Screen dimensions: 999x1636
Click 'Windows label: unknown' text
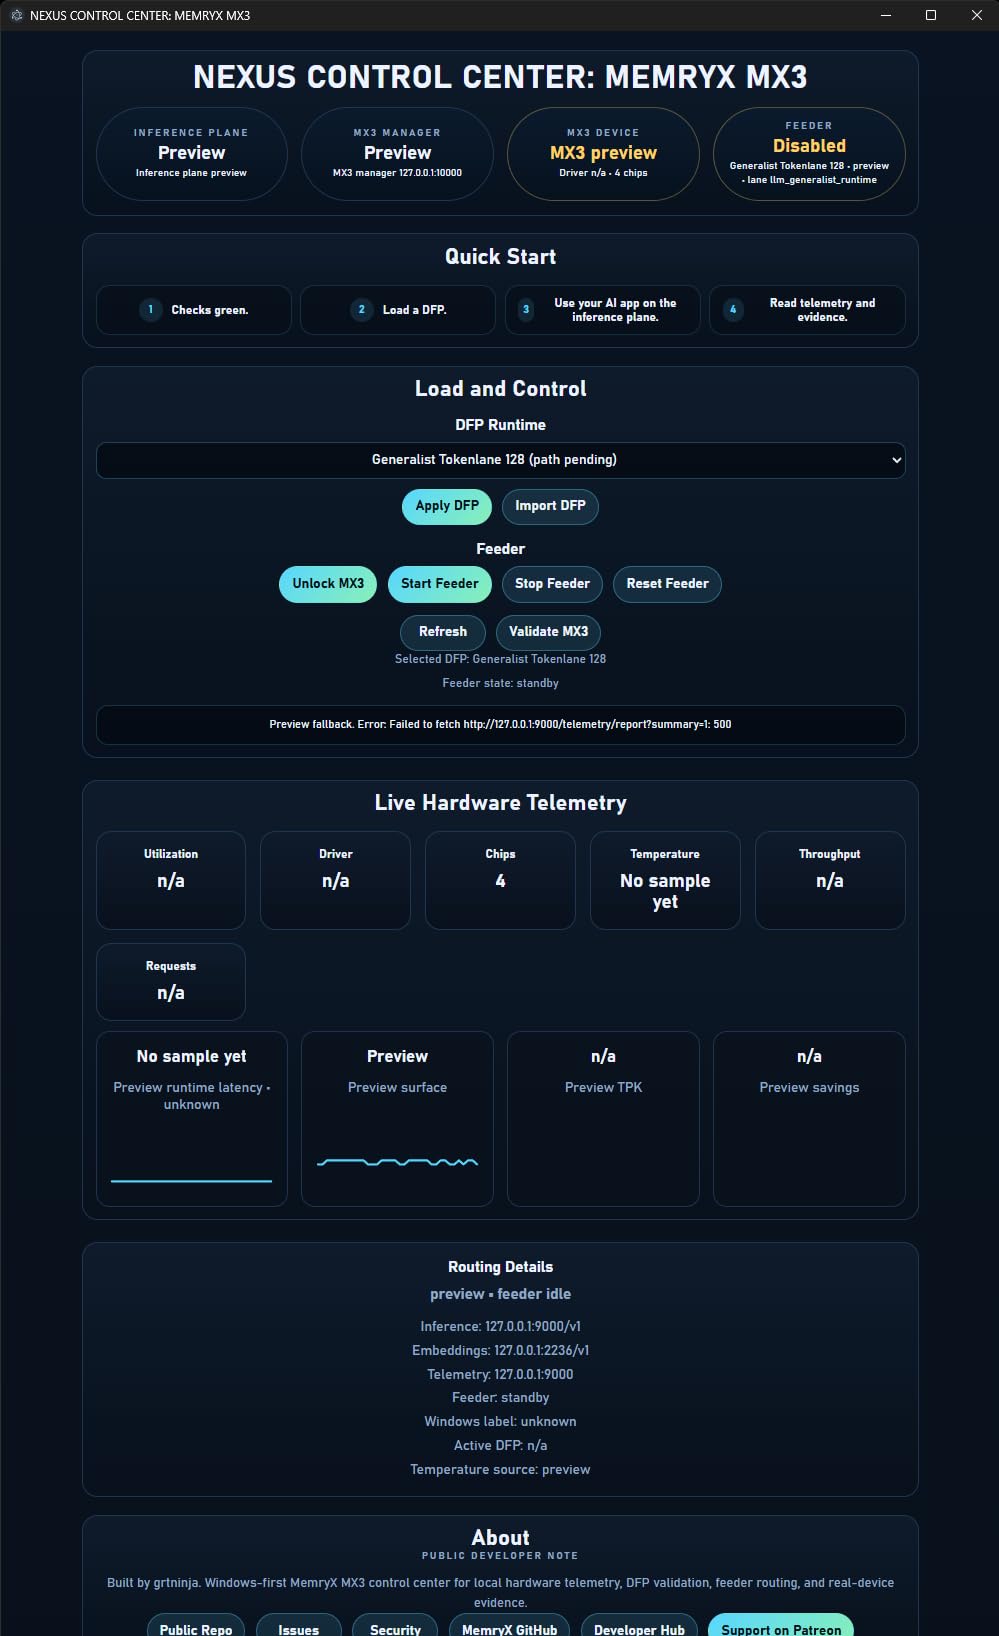[500, 1421]
